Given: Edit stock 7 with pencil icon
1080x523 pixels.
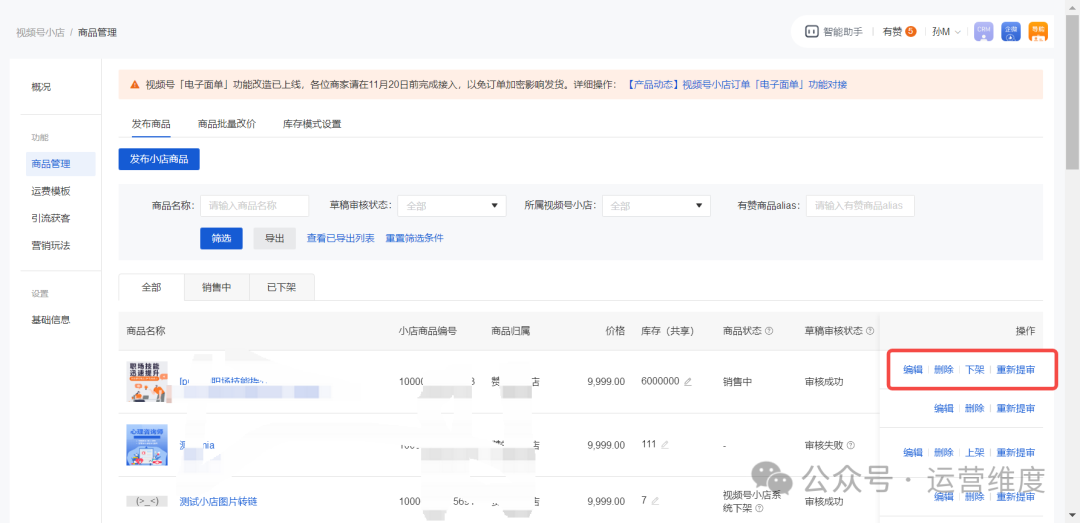Looking at the screenshot, I should [655, 501].
